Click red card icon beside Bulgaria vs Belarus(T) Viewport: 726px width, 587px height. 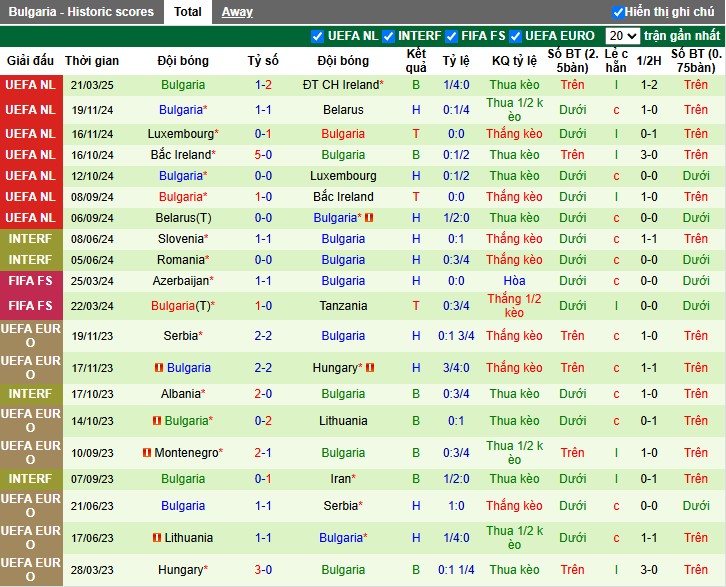click(x=369, y=217)
